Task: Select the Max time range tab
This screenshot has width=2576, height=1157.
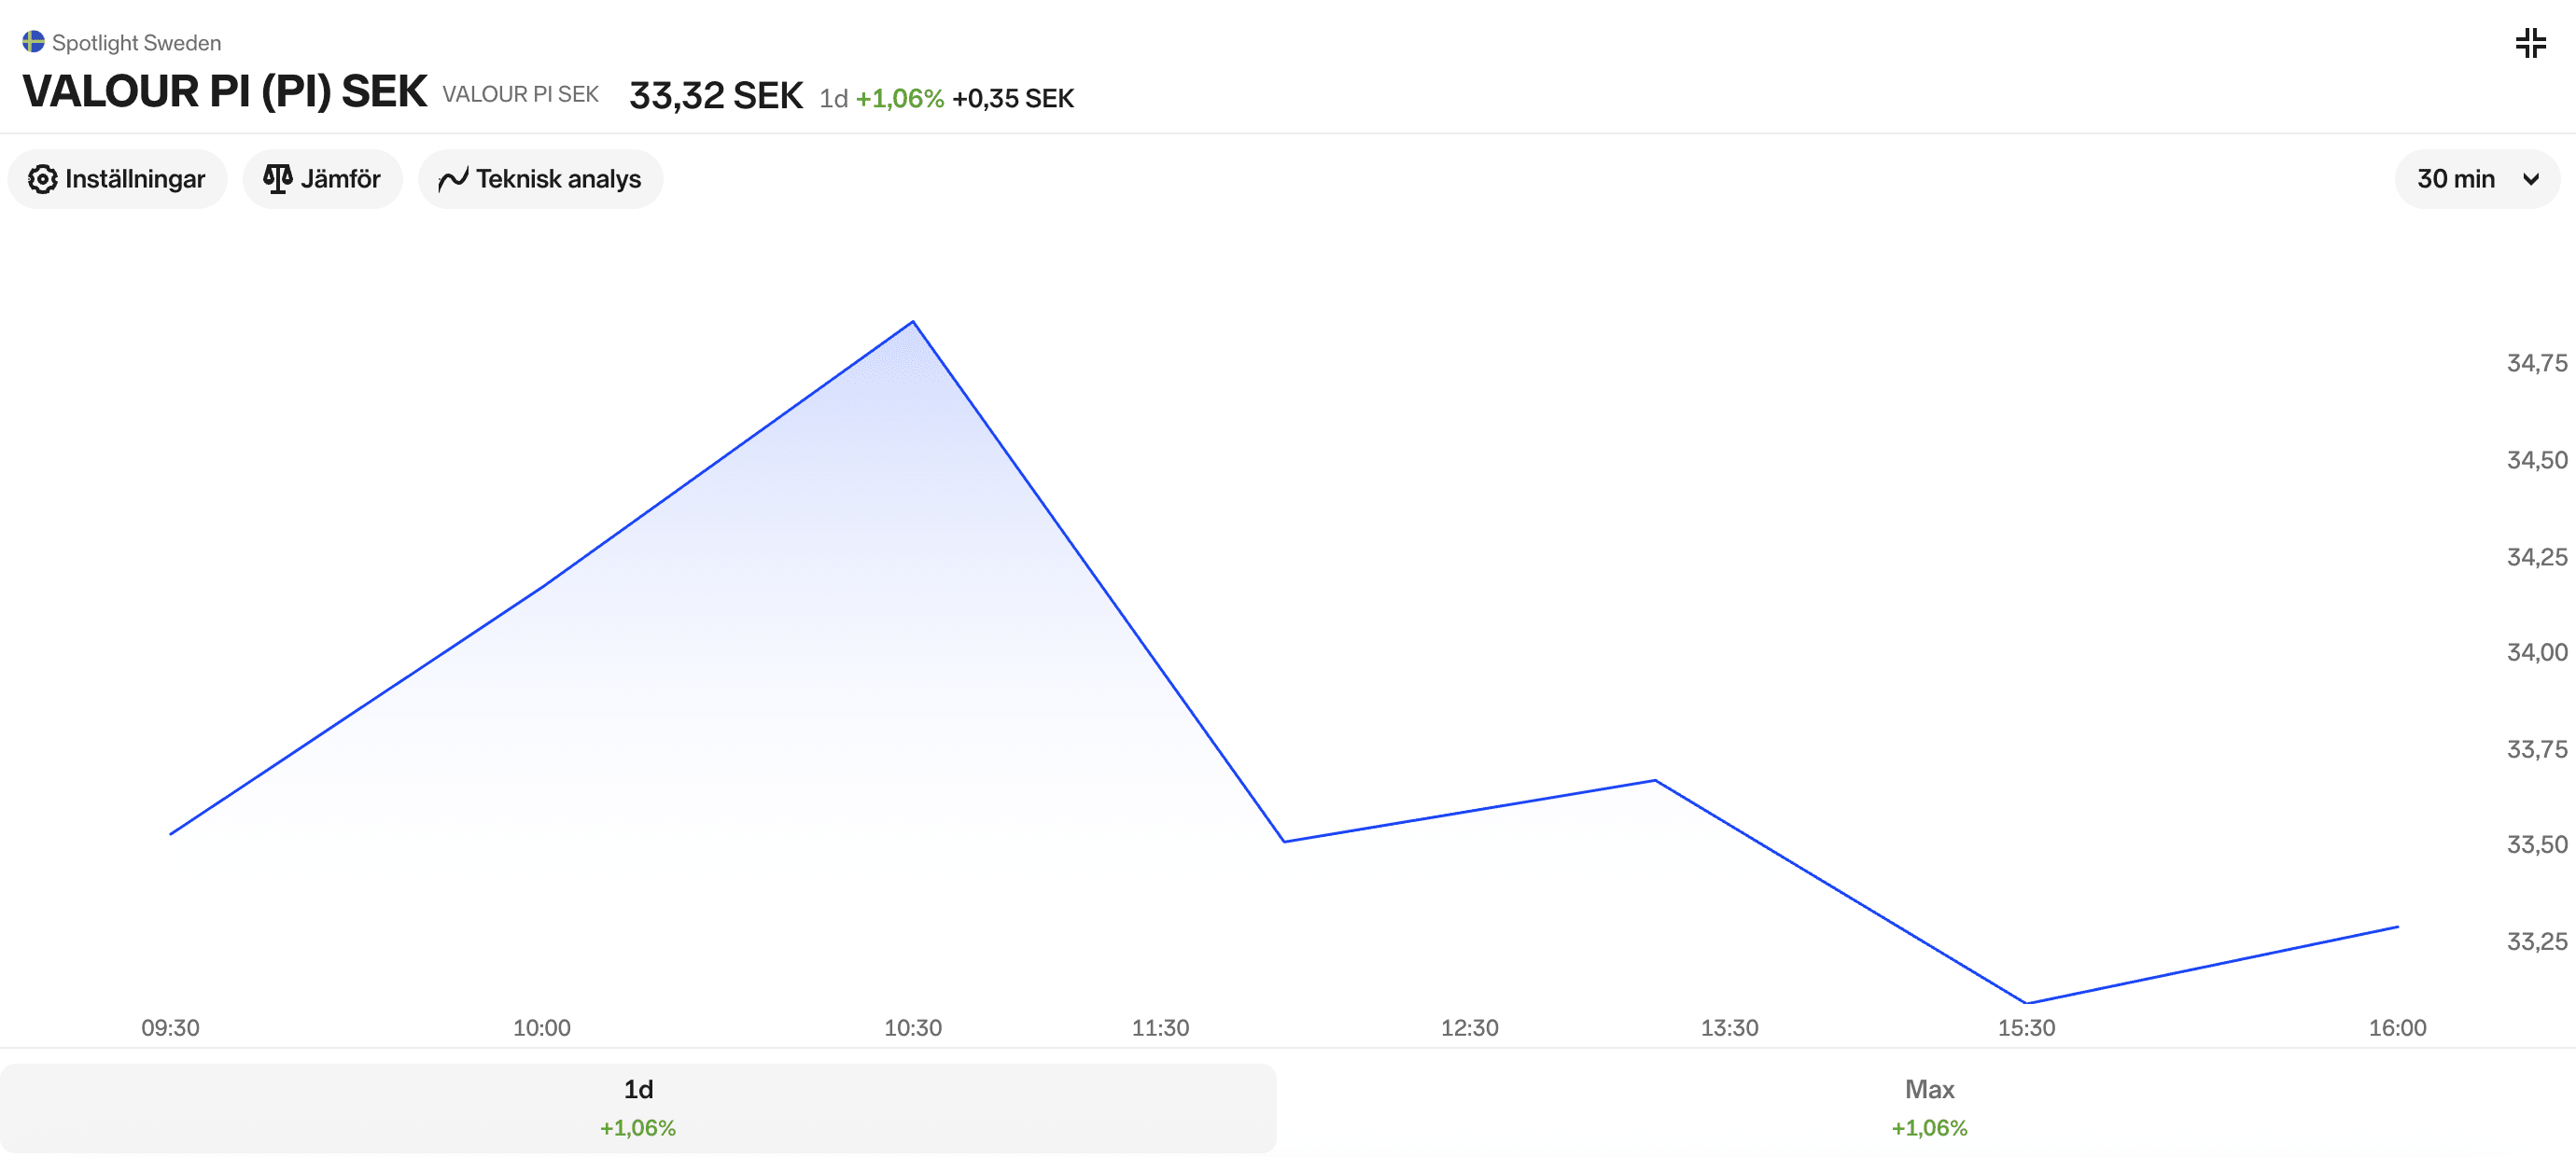Action: click(x=1929, y=1108)
